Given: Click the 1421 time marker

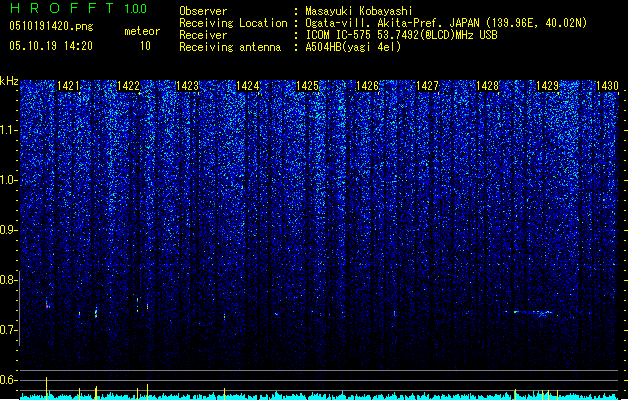Looking at the screenshot, I should tap(68, 86).
